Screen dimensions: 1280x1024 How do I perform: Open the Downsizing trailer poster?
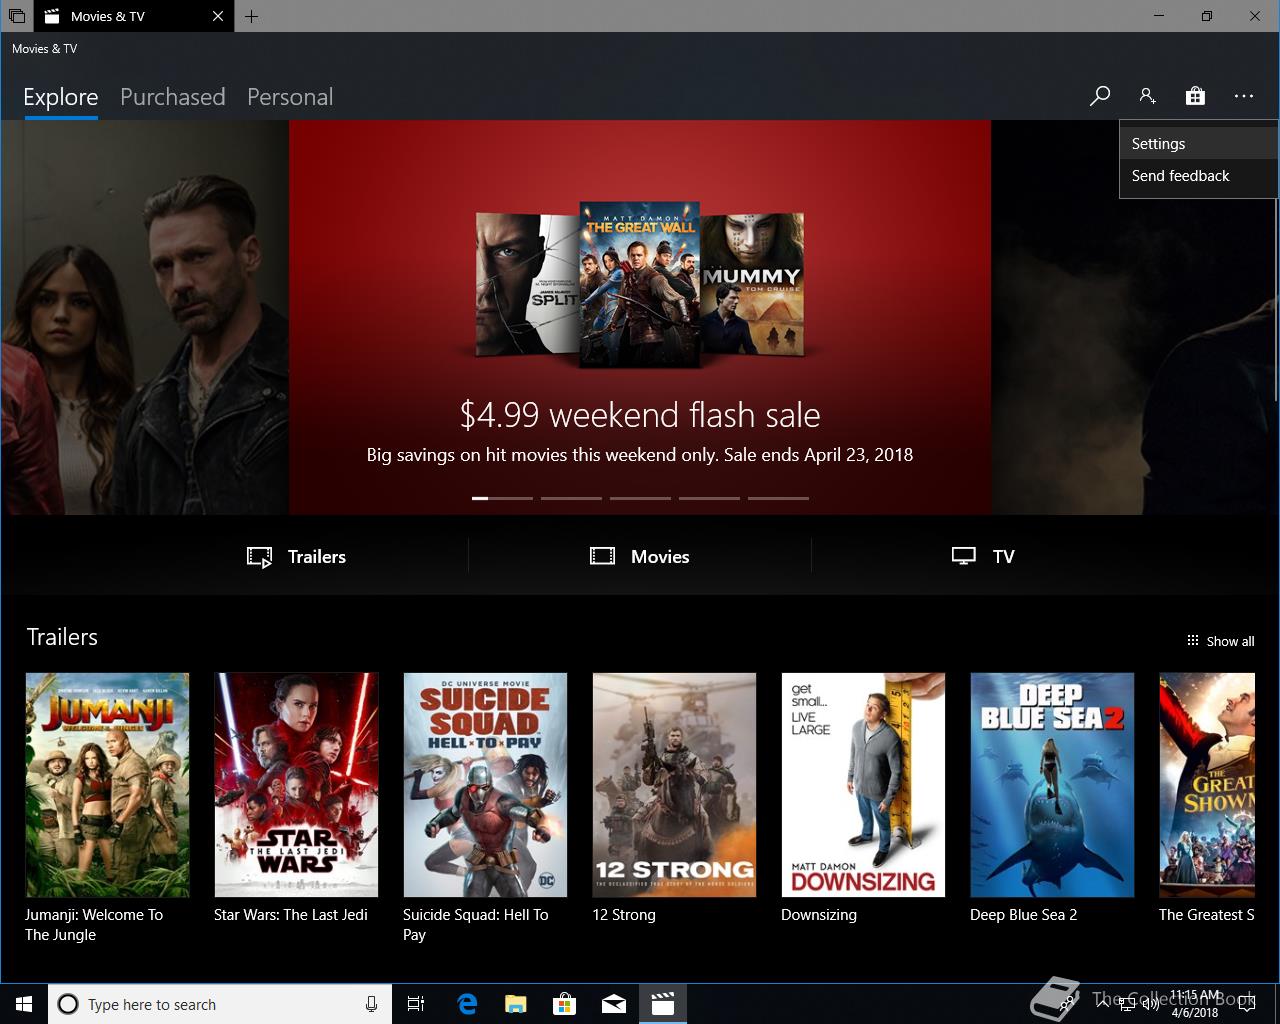pyautogui.click(x=863, y=785)
